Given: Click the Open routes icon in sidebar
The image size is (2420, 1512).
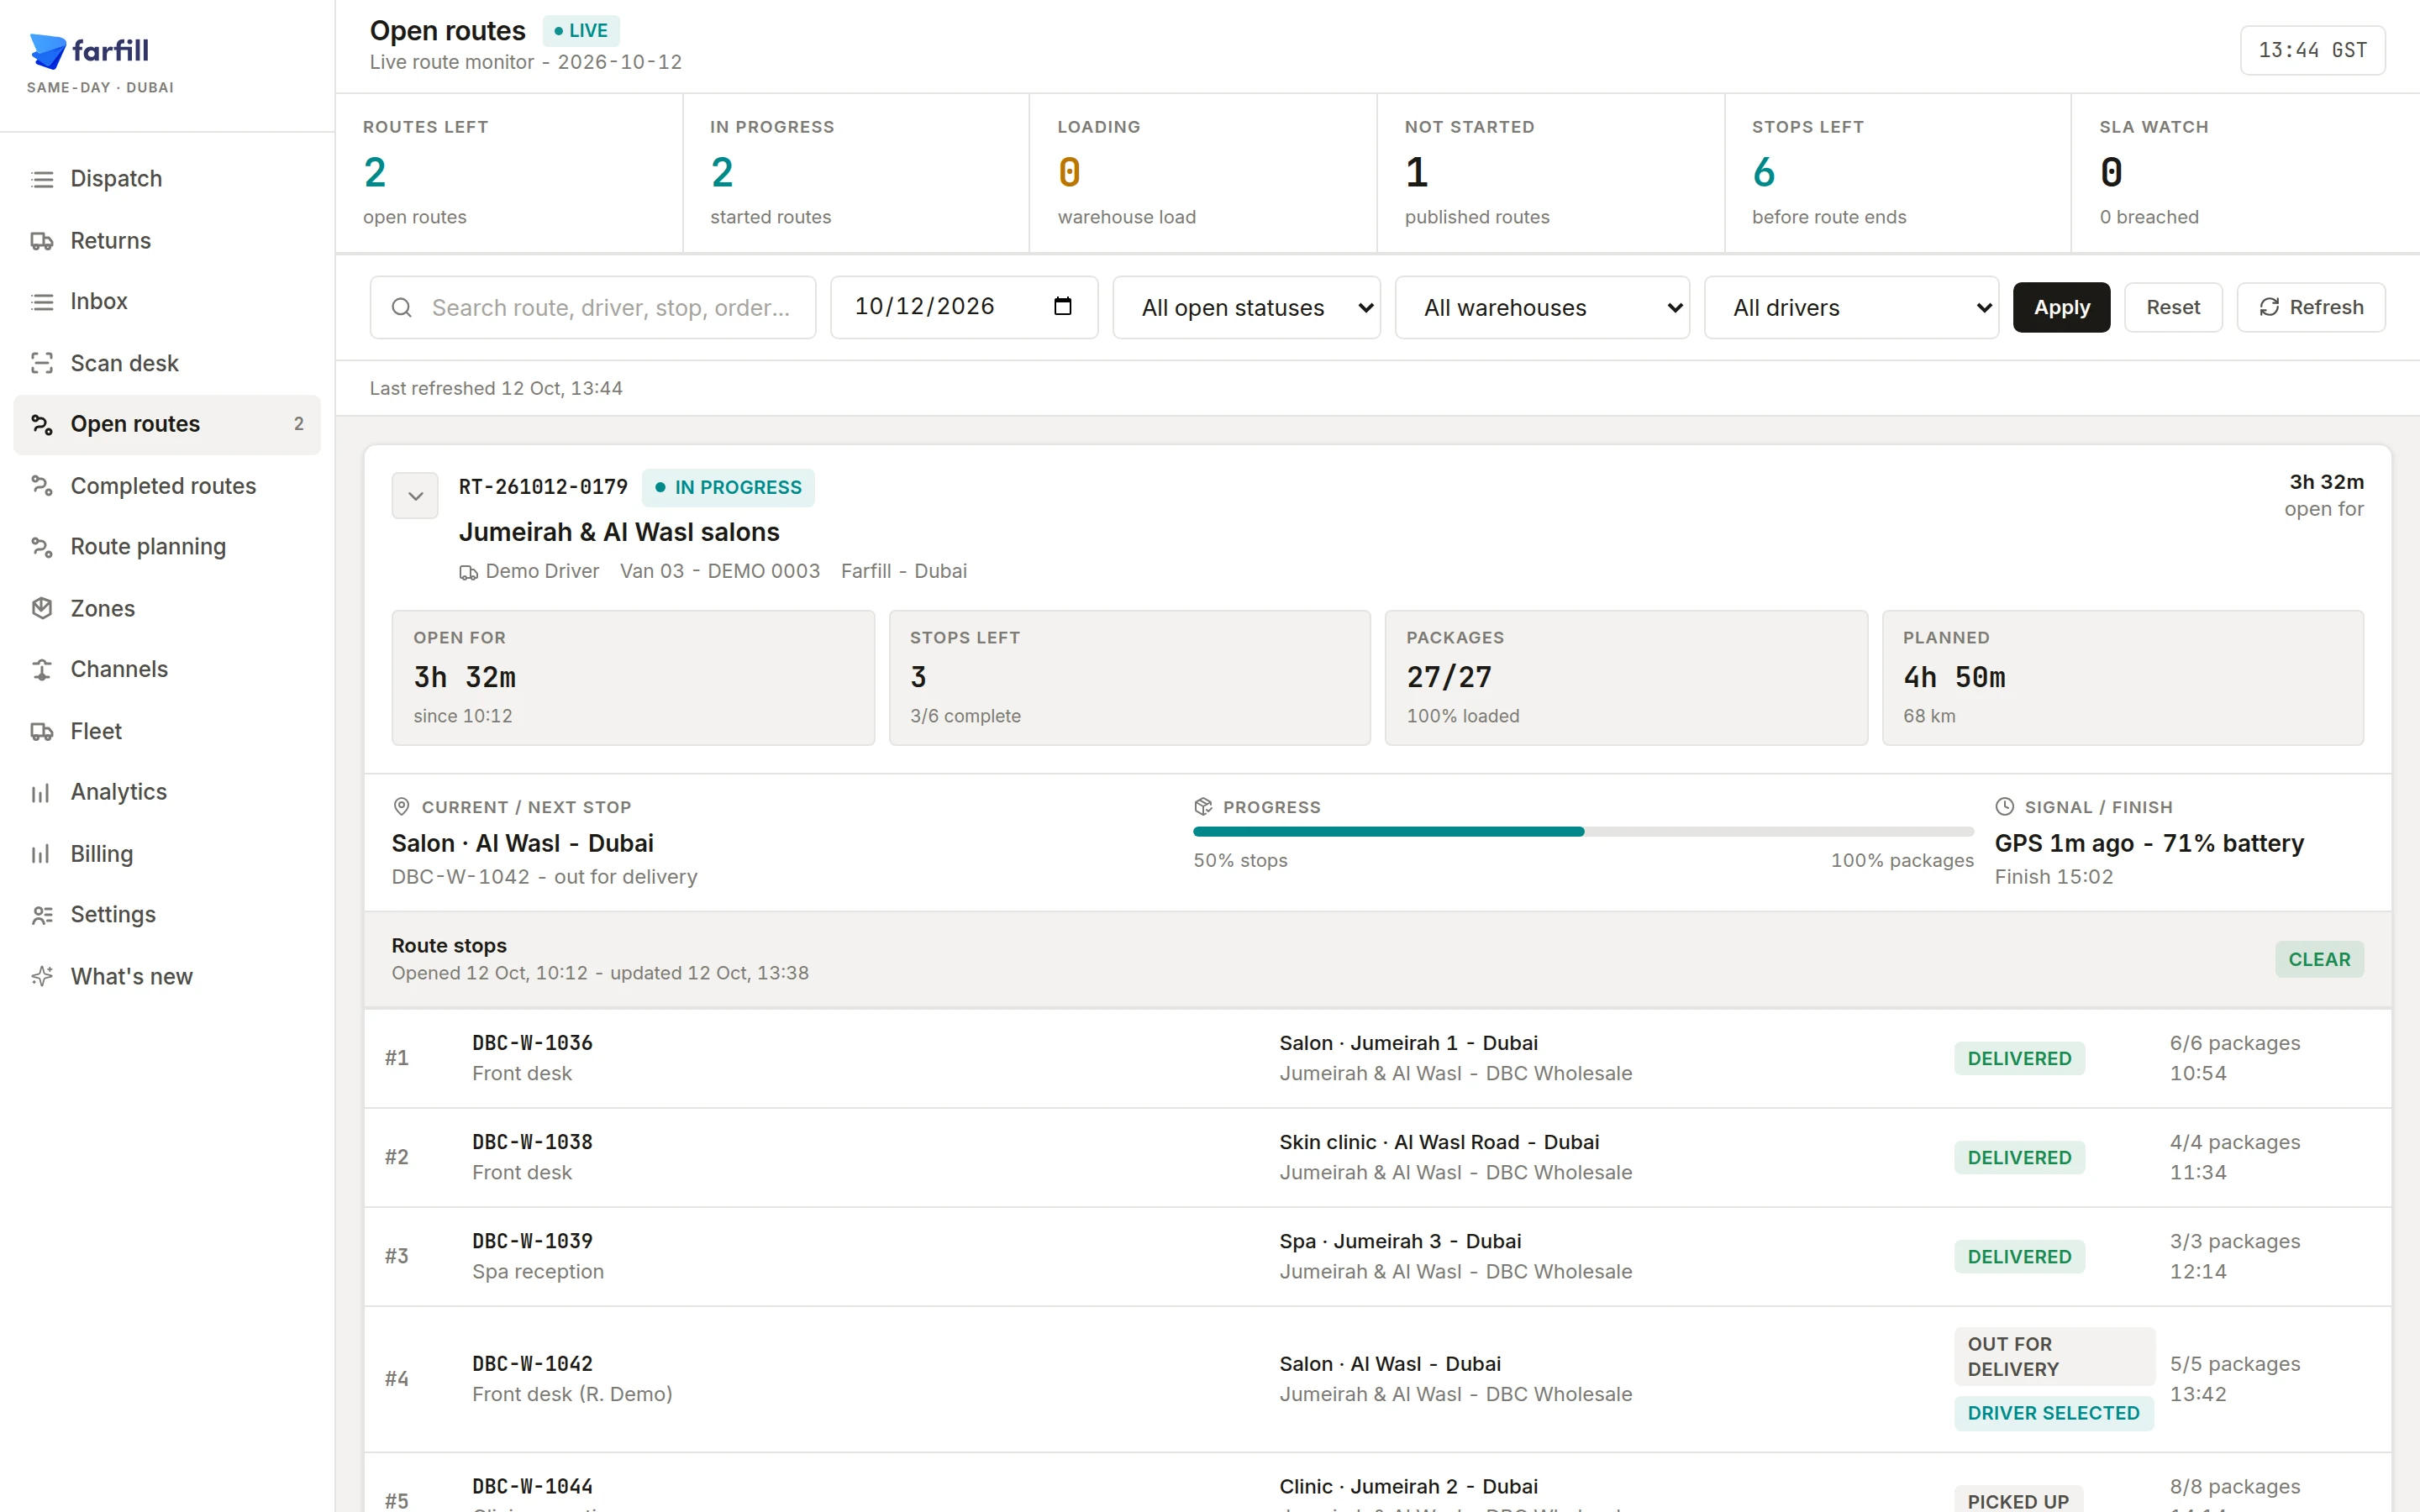Looking at the screenshot, I should (x=41, y=424).
